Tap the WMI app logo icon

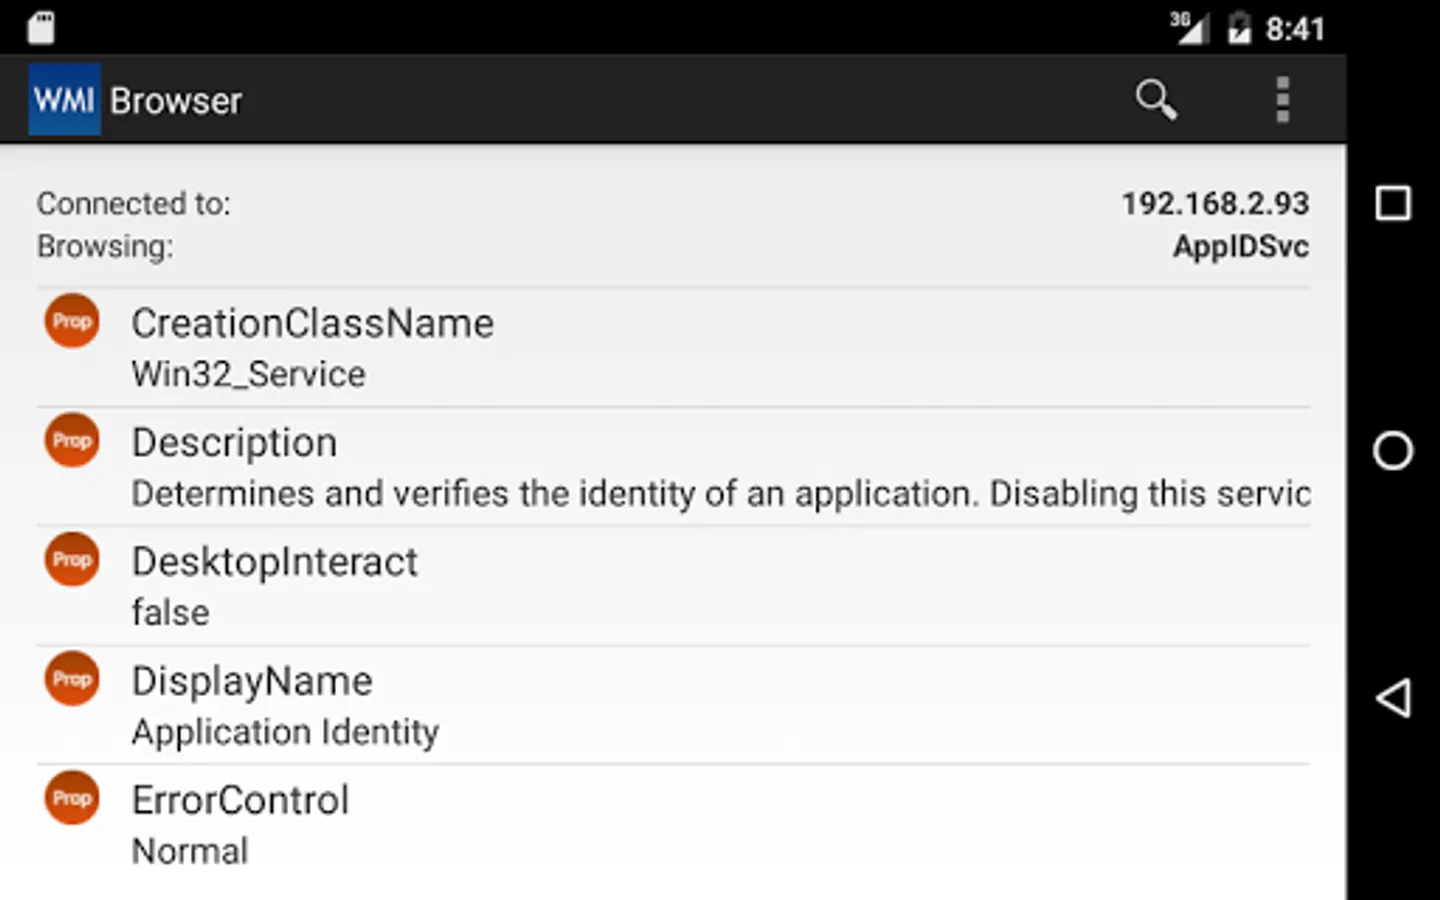click(x=64, y=100)
